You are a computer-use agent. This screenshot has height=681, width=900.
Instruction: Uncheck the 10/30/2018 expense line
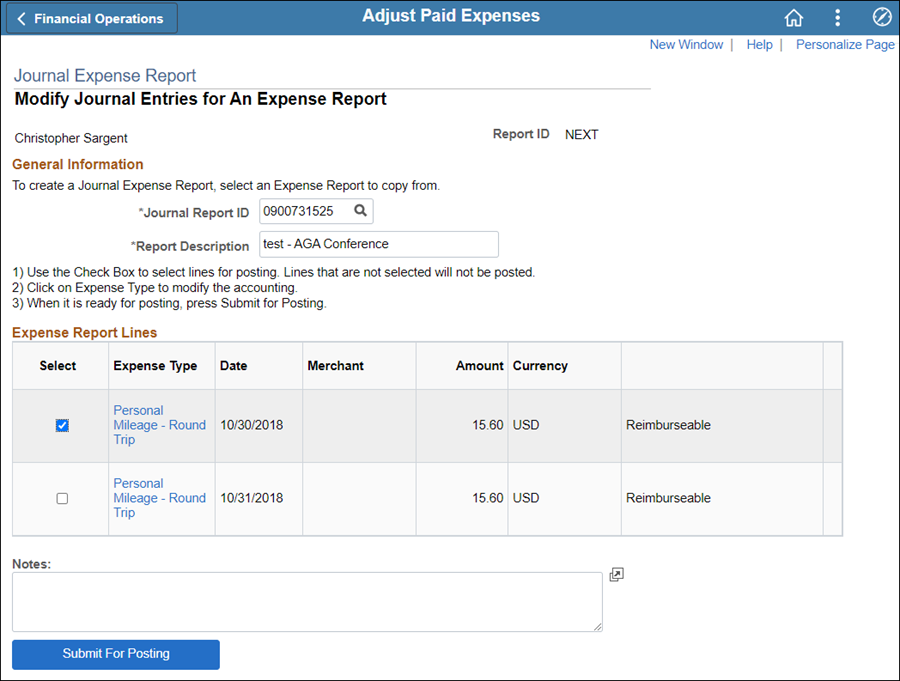(x=62, y=425)
